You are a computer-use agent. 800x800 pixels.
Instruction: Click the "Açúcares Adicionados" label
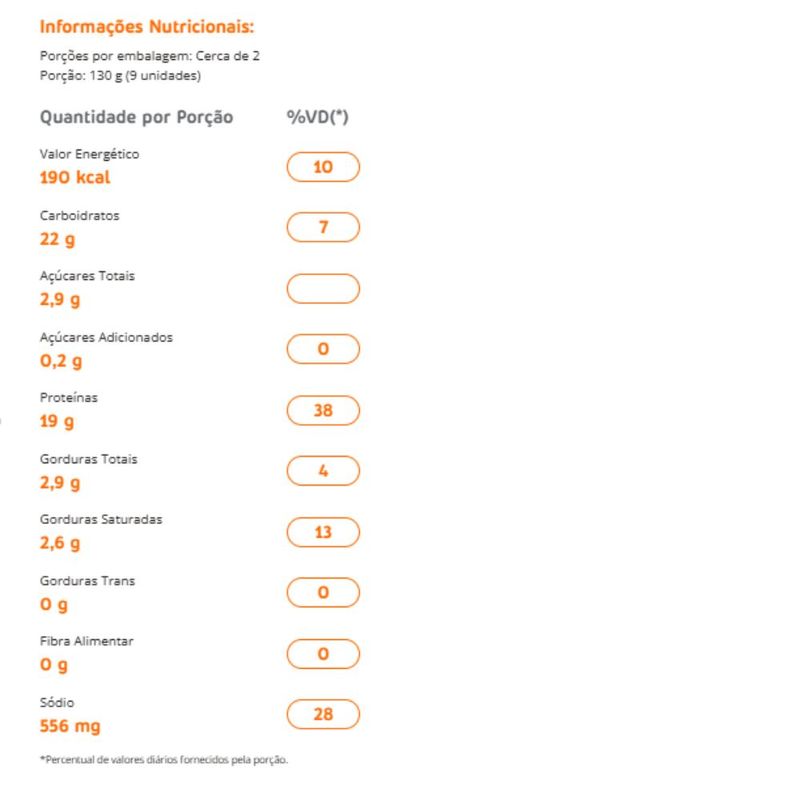(106, 337)
